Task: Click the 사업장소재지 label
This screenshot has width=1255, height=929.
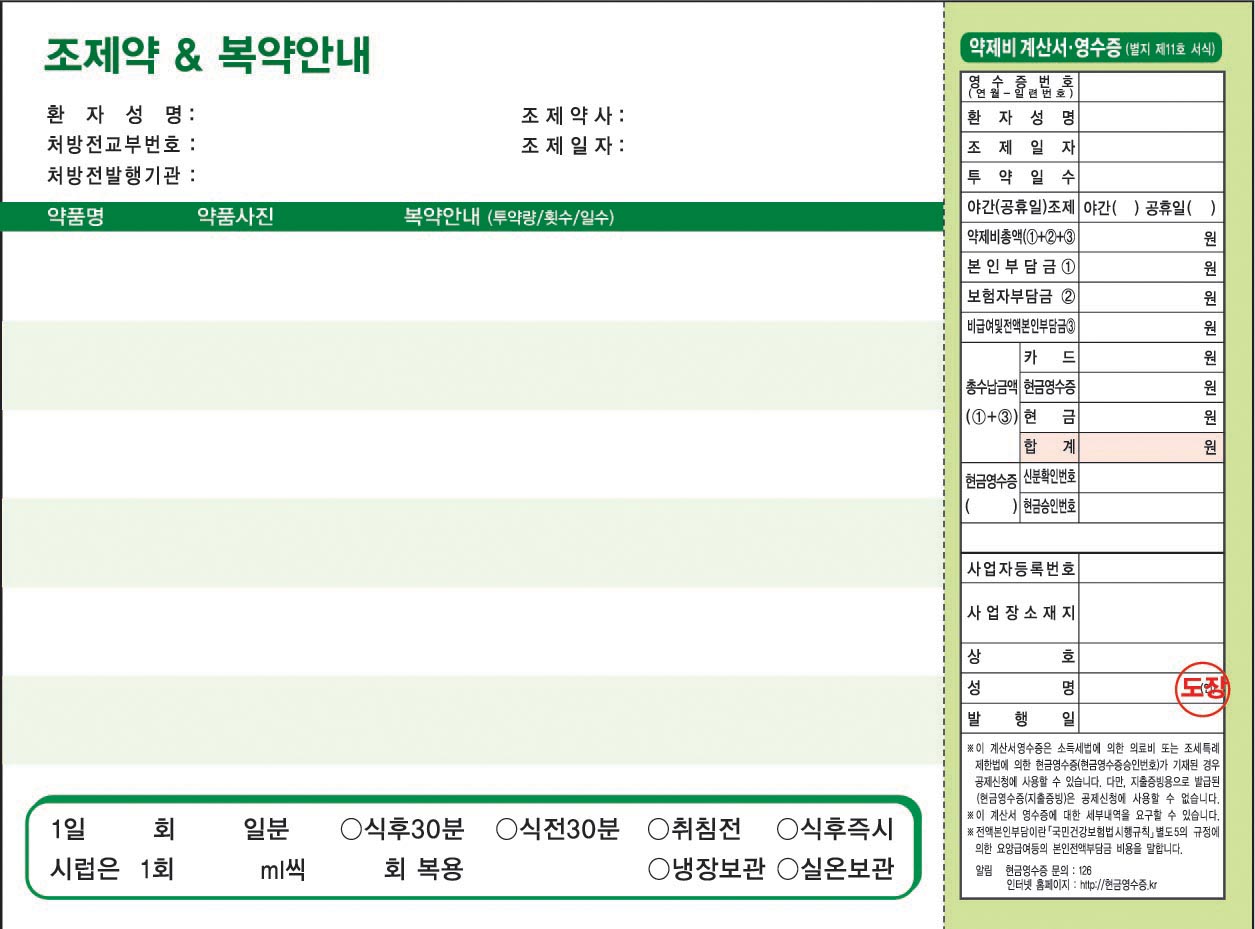Action: pos(1020,613)
